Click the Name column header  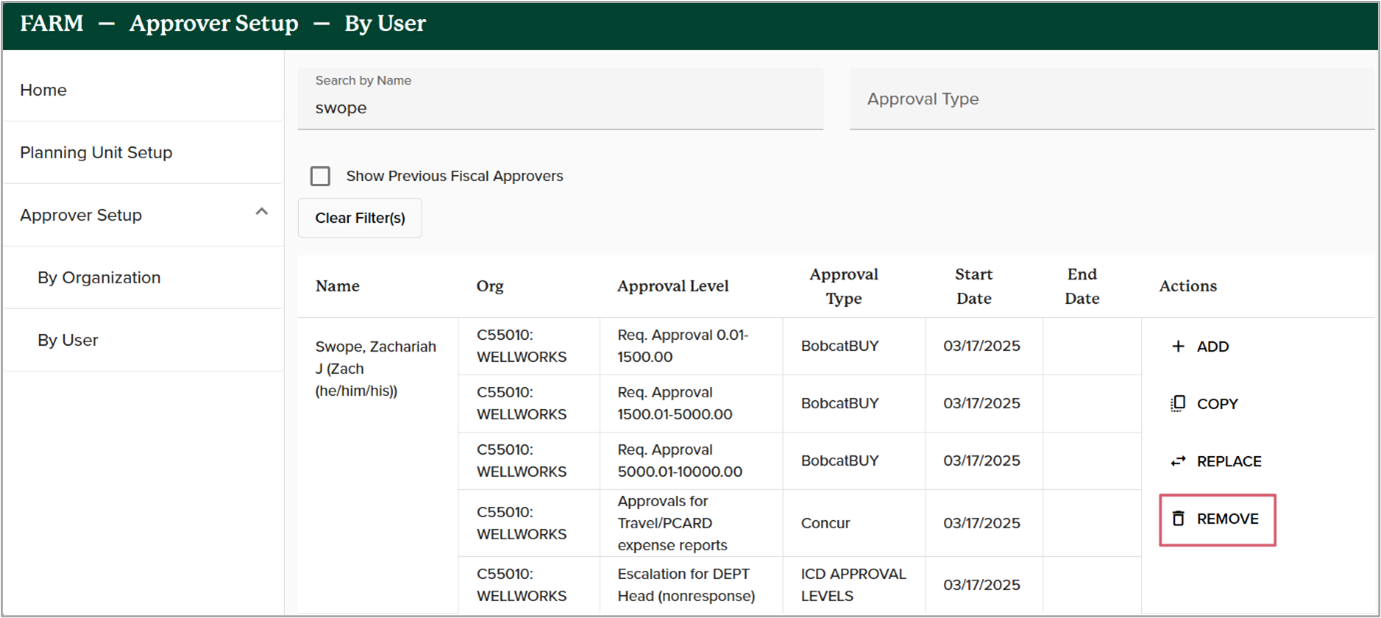point(337,286)
